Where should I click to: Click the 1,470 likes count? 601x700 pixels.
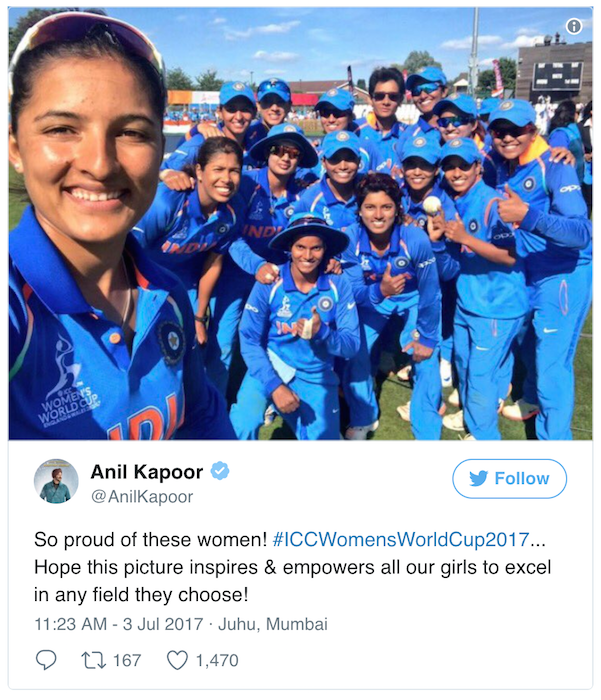coord(217,660)
